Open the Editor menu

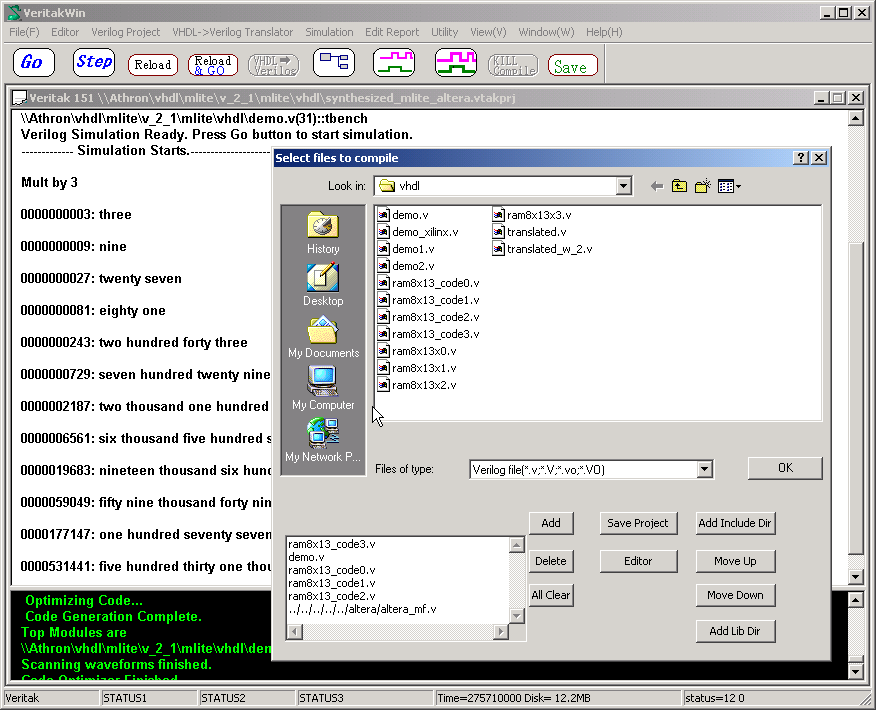point(65,32)
